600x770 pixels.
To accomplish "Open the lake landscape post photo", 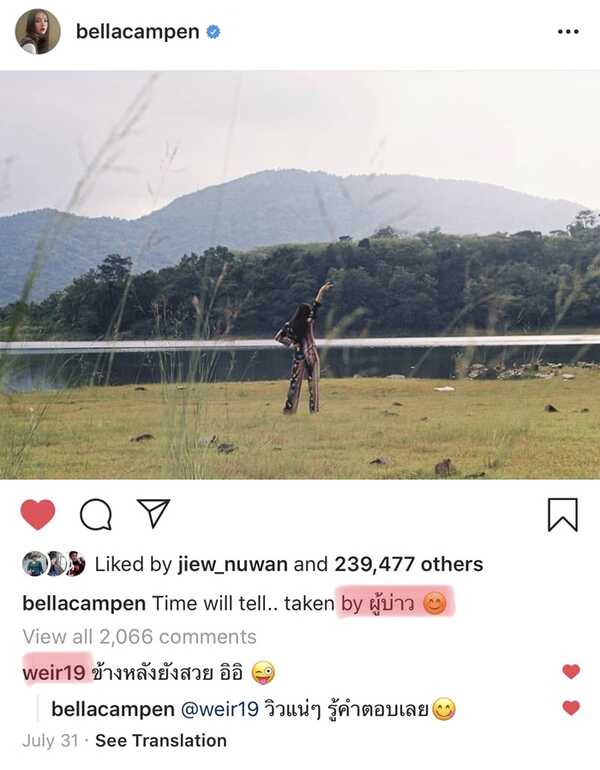I will tap(300, 275).
